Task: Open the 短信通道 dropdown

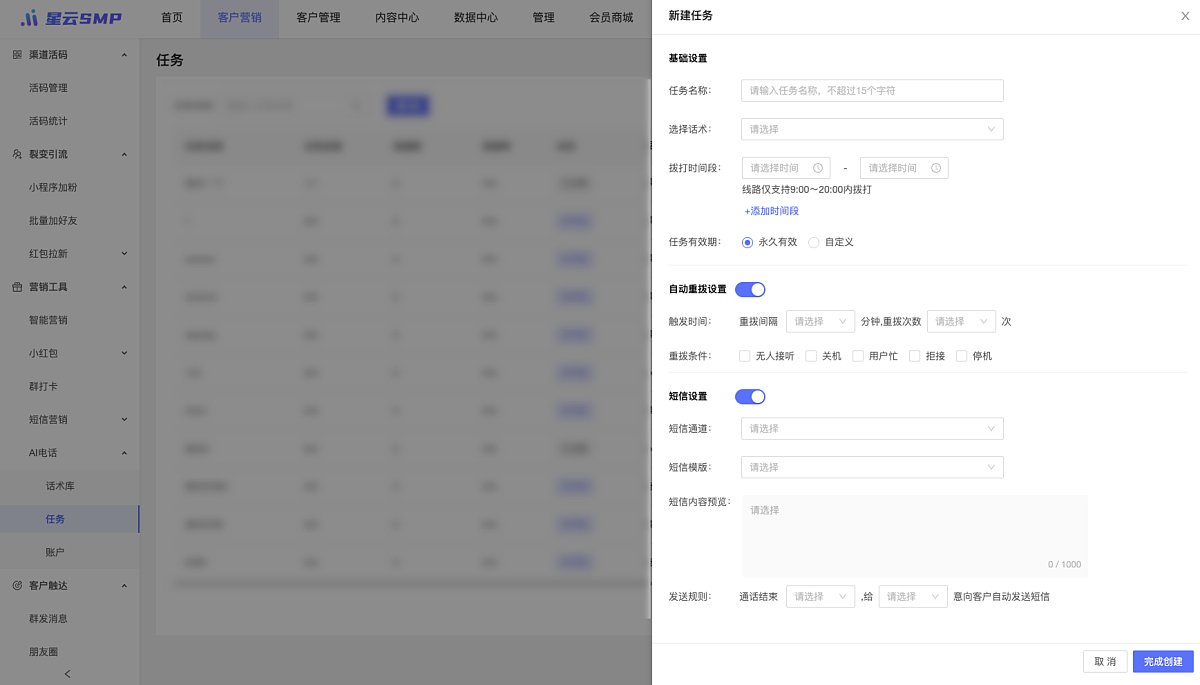Action: pos(872,428)
